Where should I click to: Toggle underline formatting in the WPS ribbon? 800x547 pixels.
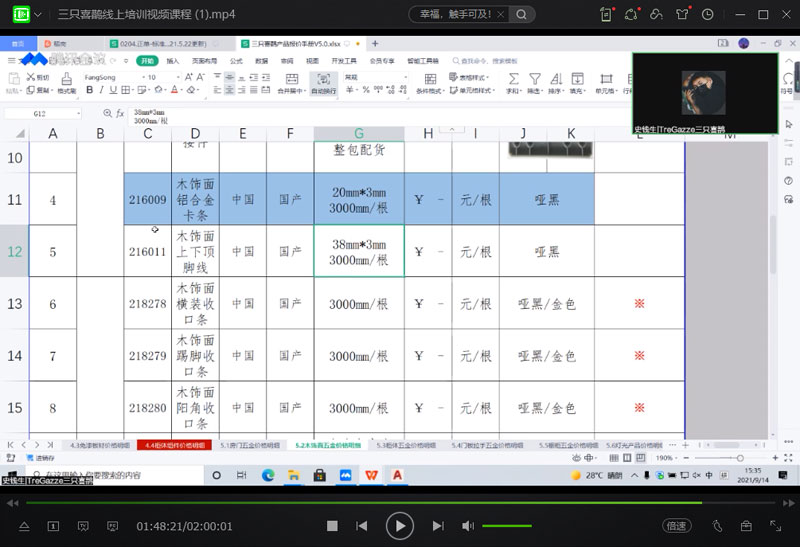tap(113, 90)
